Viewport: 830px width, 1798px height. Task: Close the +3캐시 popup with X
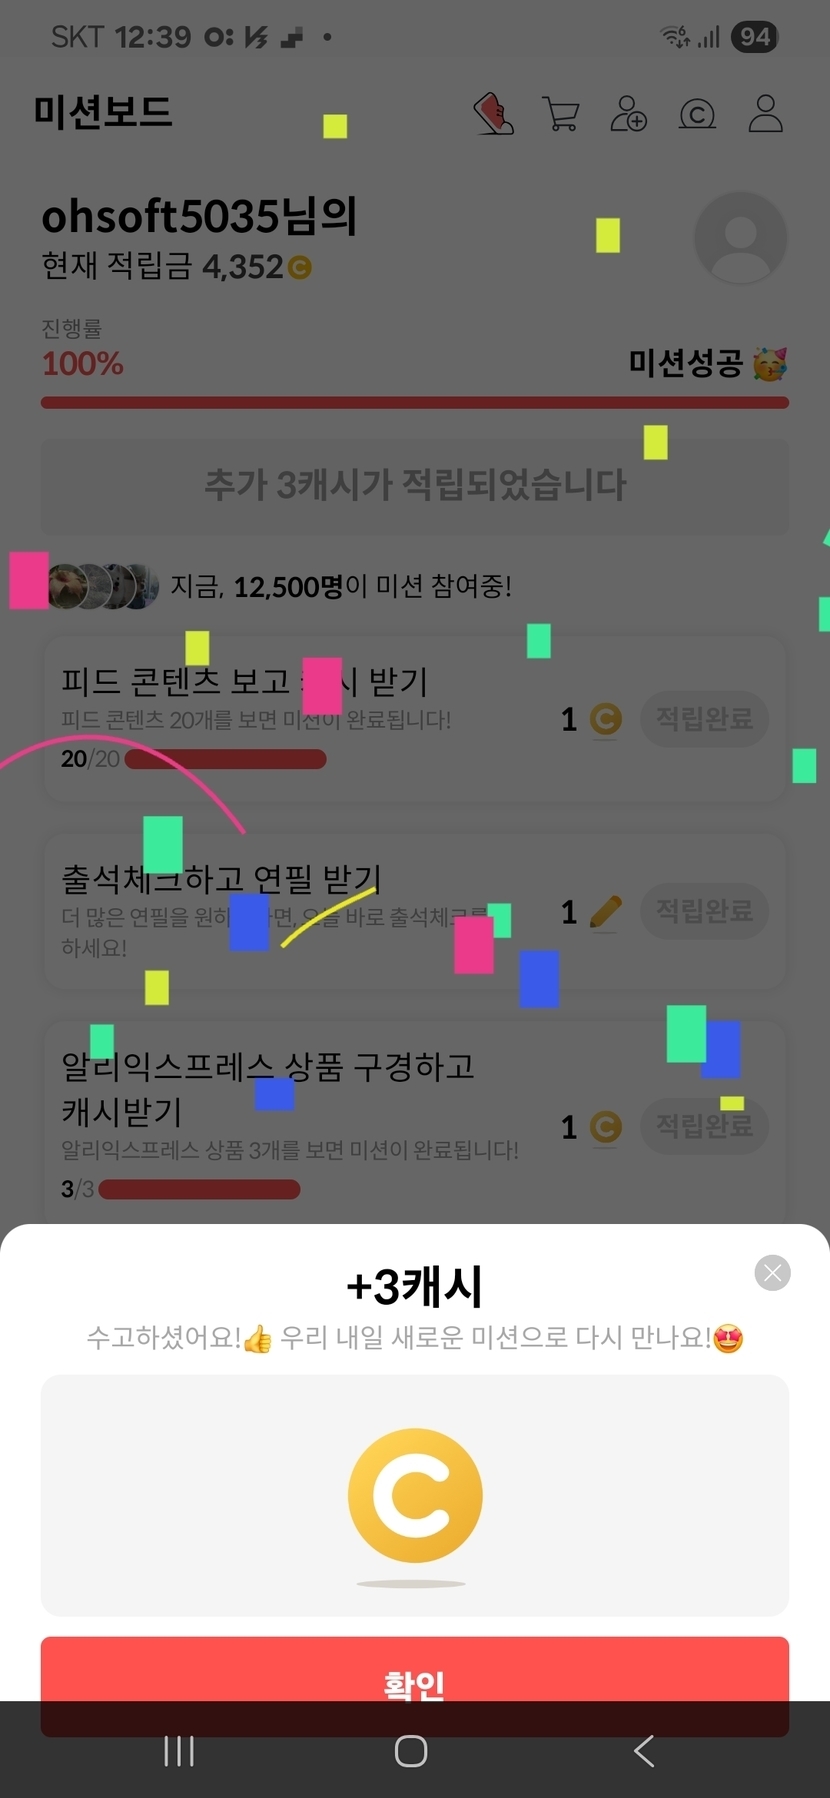772,1273
